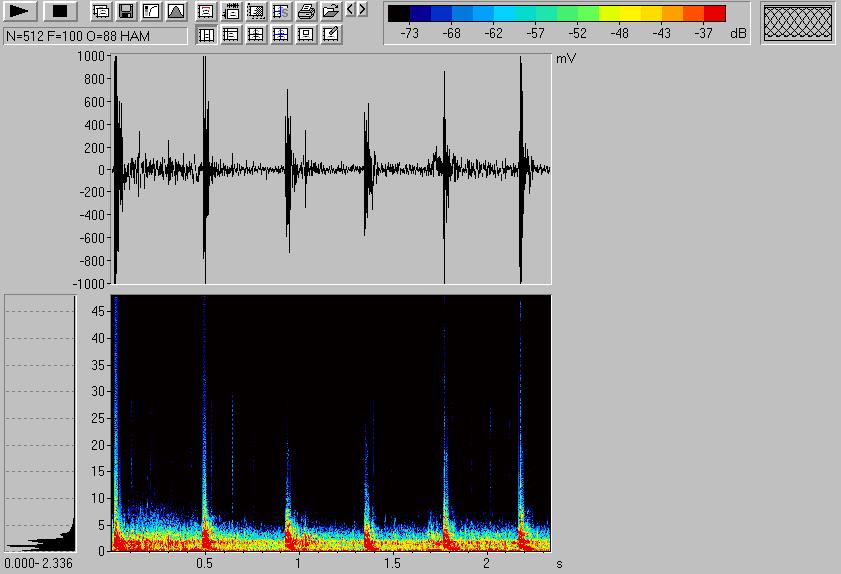Toggle the first cursor mode button in second row
The image size is (841, 574).
coord(206,35)
